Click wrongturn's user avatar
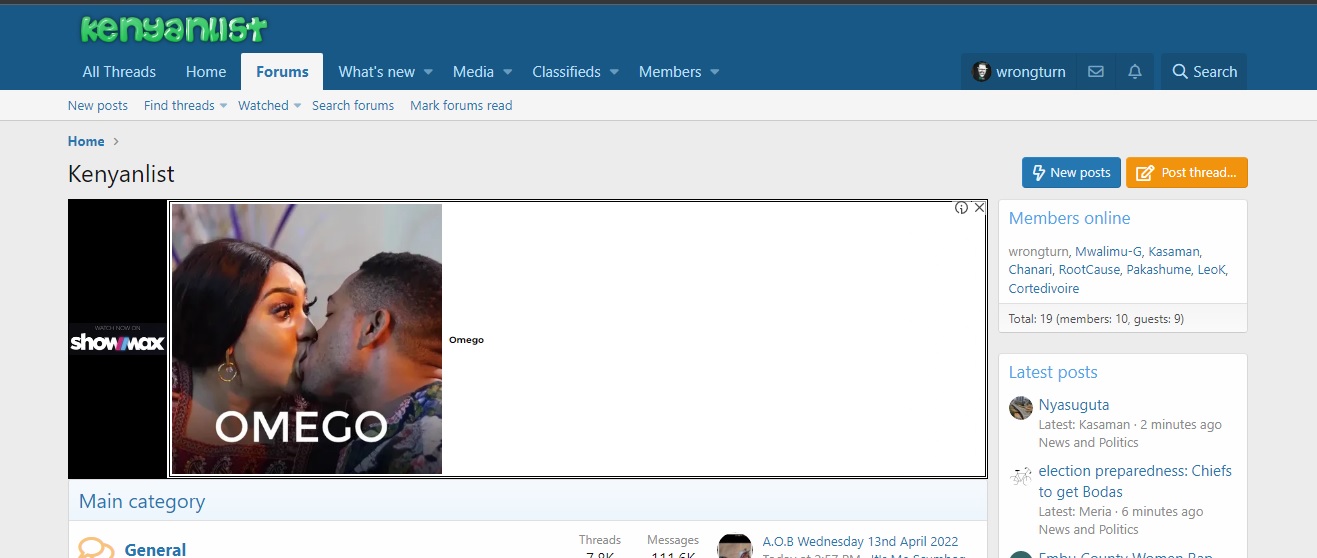The image size is (1317, 558). click(982, 72)
